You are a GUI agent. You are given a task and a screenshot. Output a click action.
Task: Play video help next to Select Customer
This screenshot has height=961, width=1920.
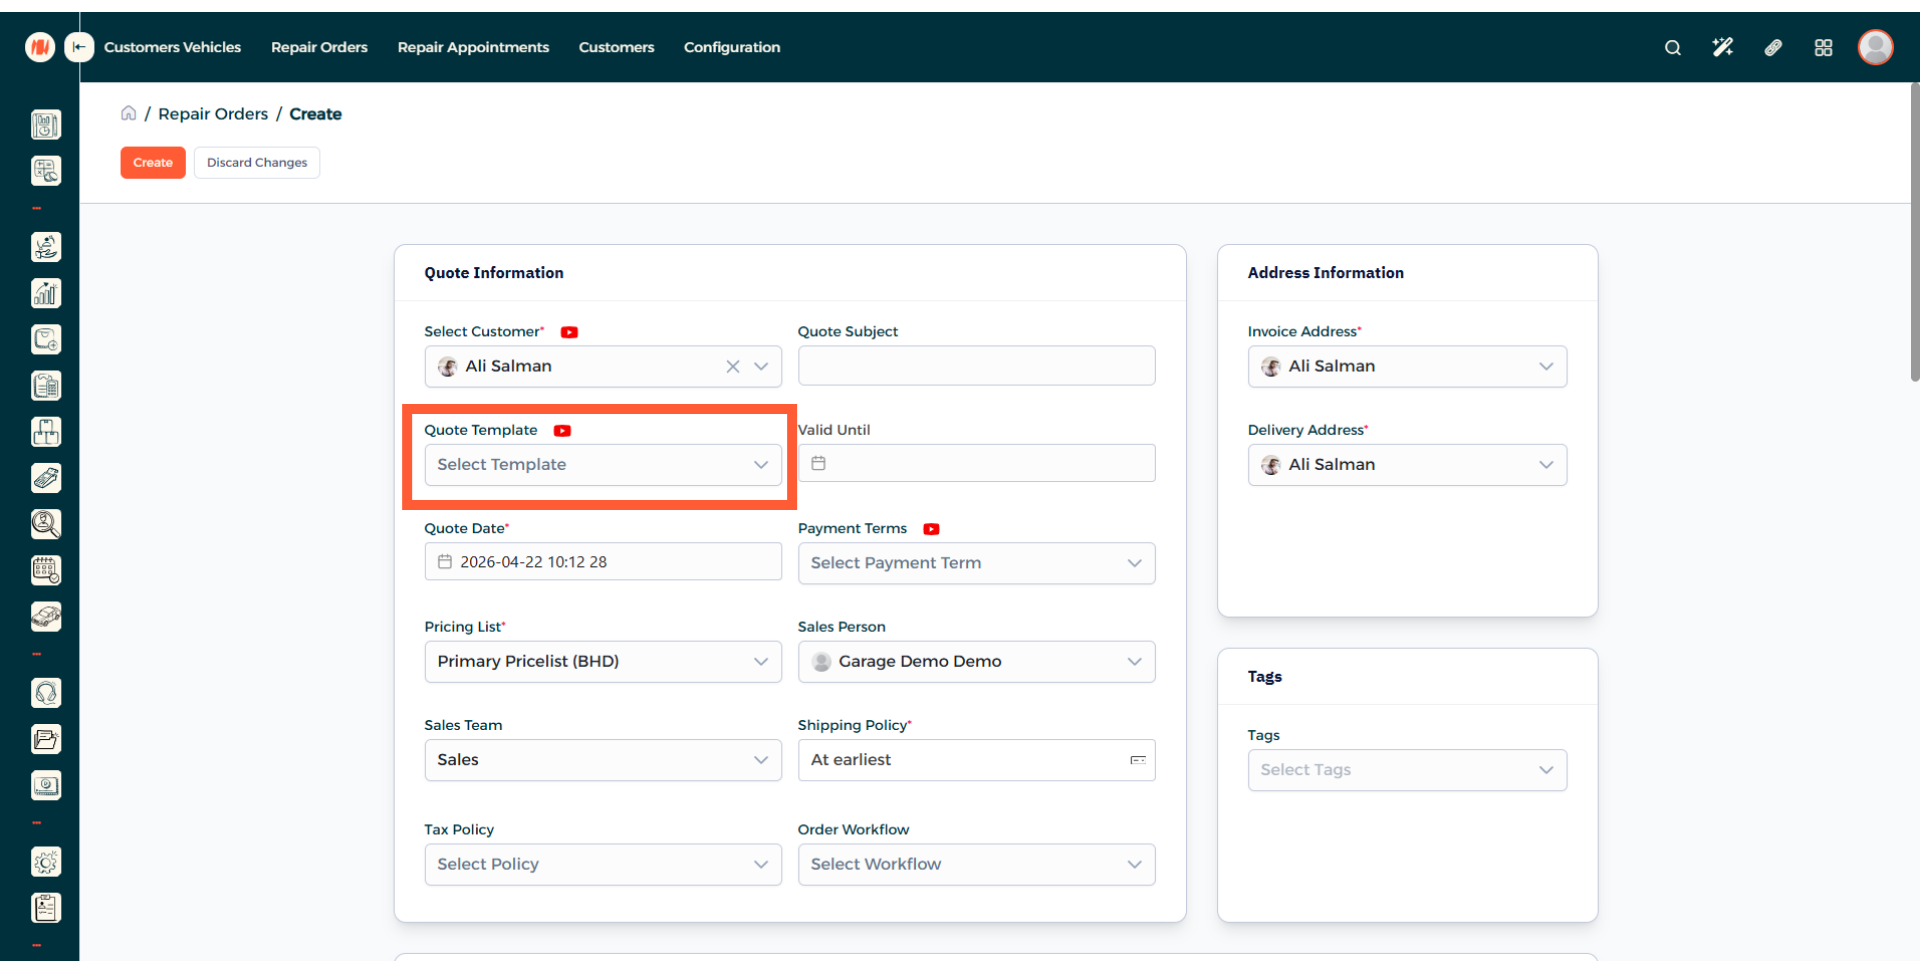click(x=569, y=332)
